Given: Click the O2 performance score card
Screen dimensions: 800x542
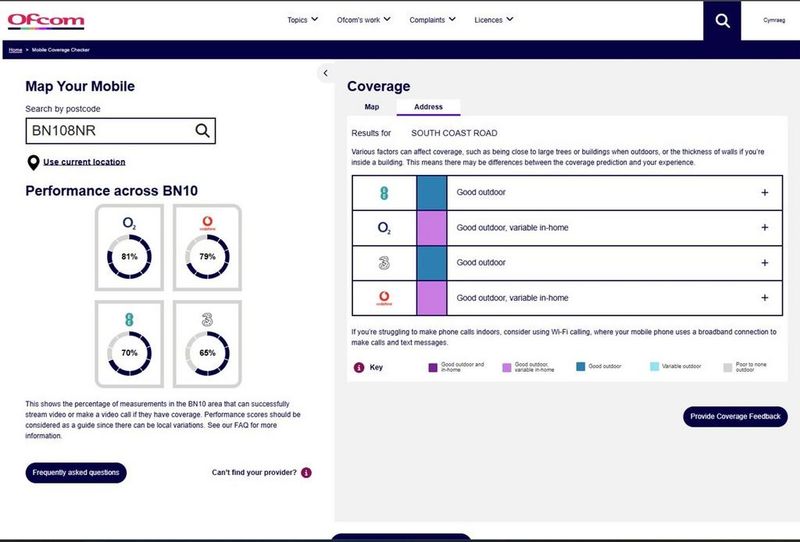Looking at the screenshot, I should coord(129,245).
